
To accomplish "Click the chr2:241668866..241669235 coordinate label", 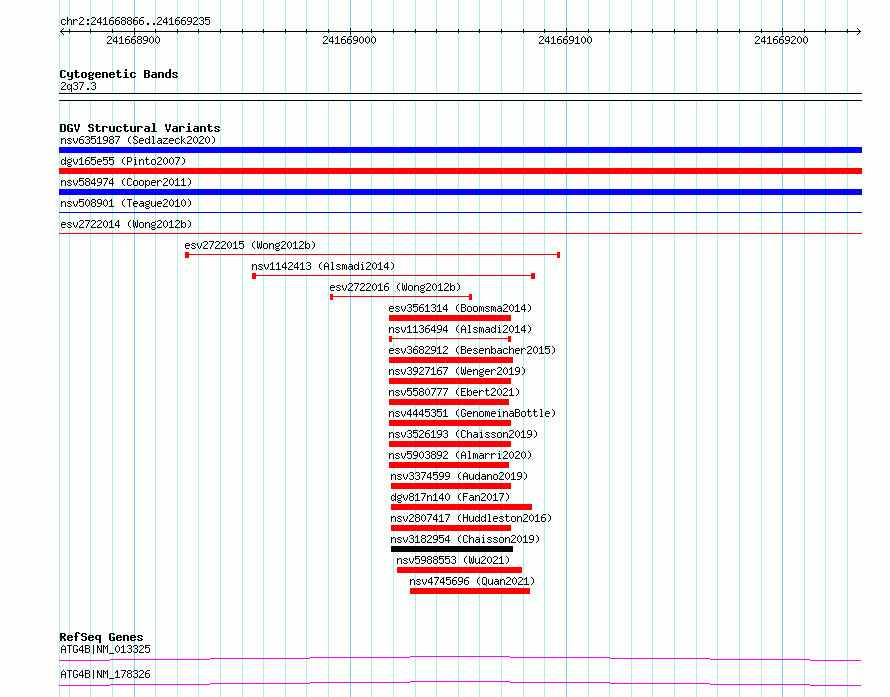I will [136, 21].
